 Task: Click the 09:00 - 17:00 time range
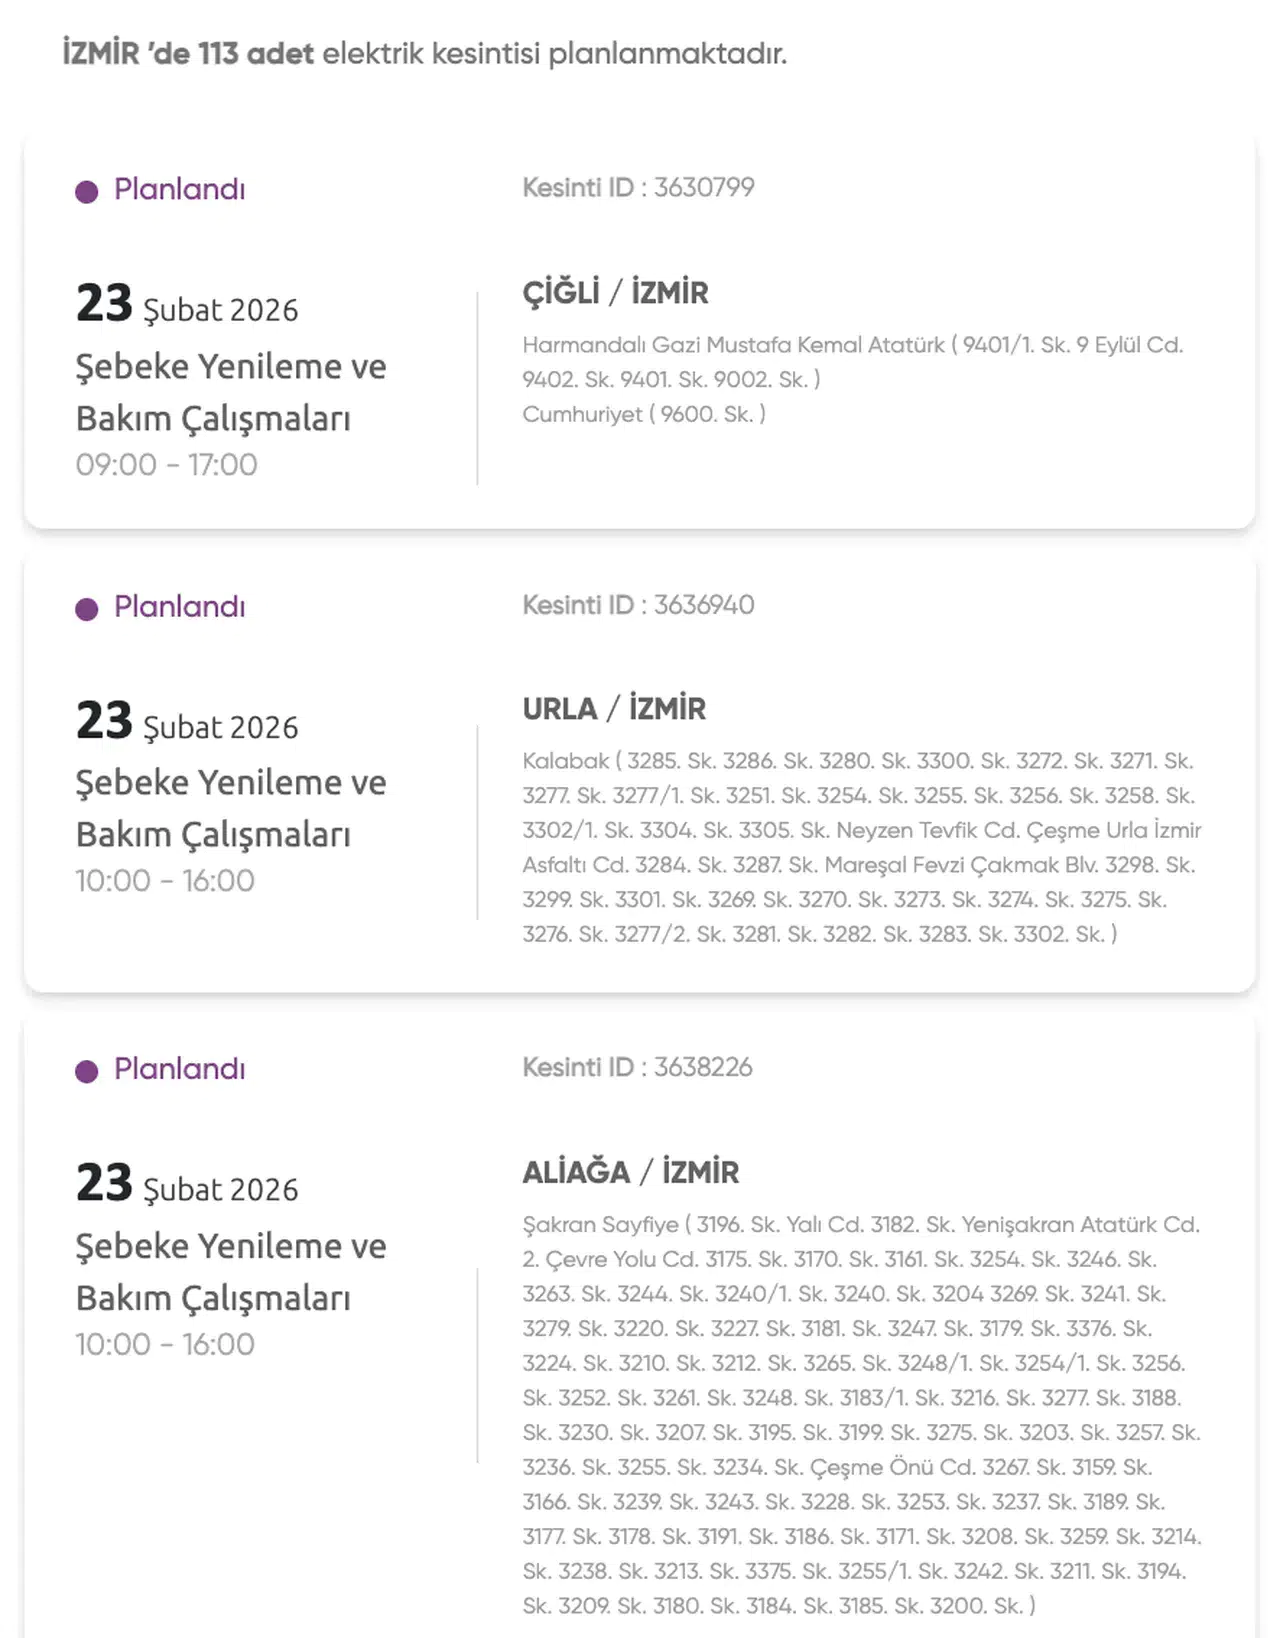pos(166,464)
